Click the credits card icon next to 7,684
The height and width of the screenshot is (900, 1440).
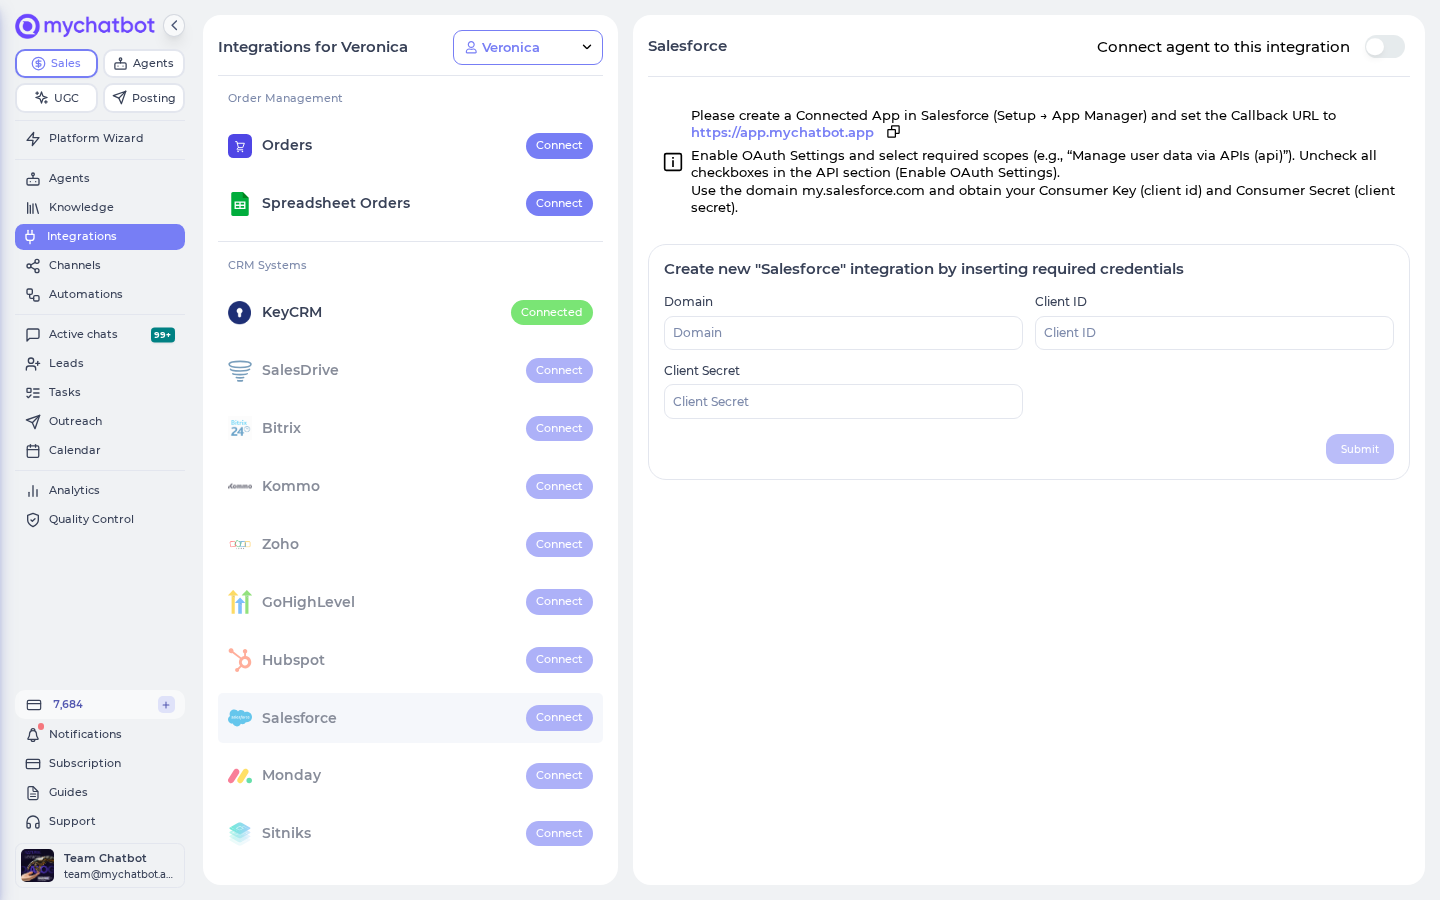pyautogui.click(x=33, y=705)
